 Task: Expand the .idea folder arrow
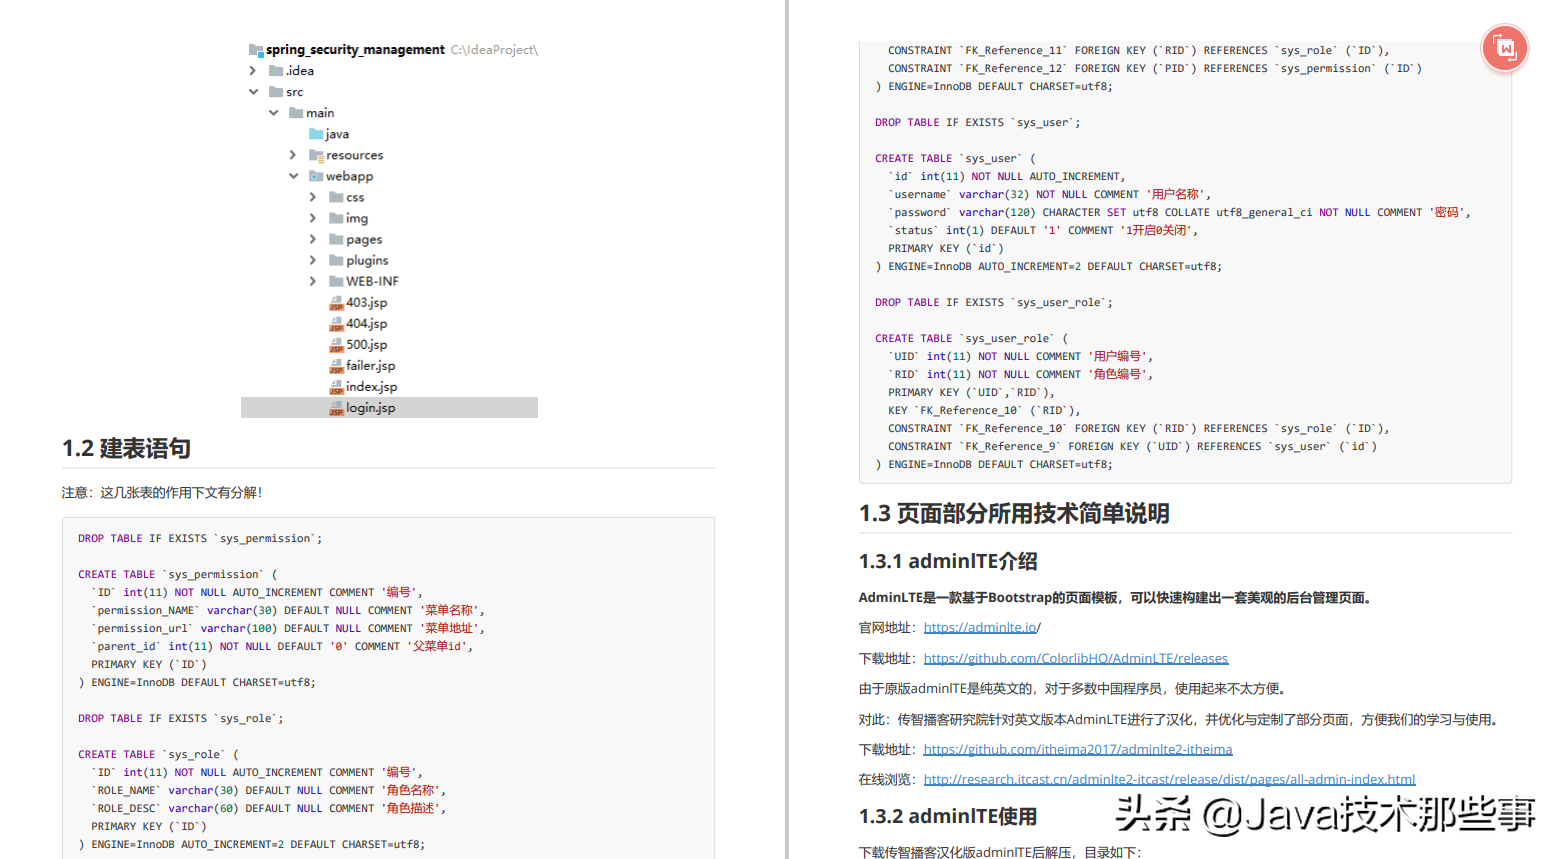[252, 71]
